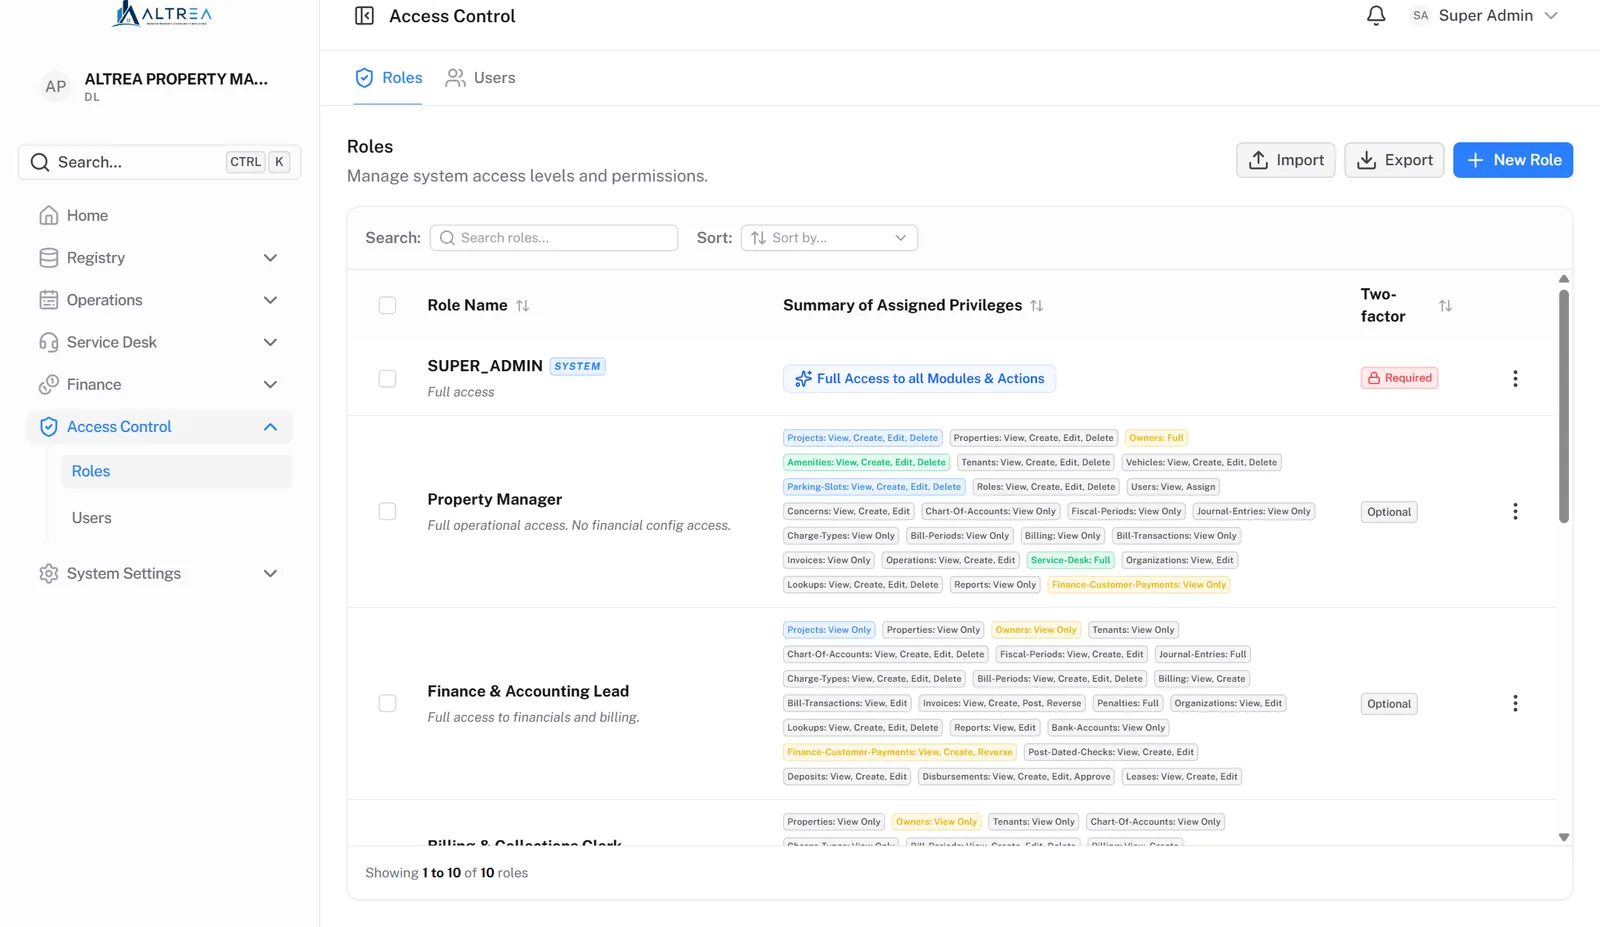Open Property Manager row actions menu
The height and width of the screenshot is (927, 1600).
click(x=1515, y=511)
